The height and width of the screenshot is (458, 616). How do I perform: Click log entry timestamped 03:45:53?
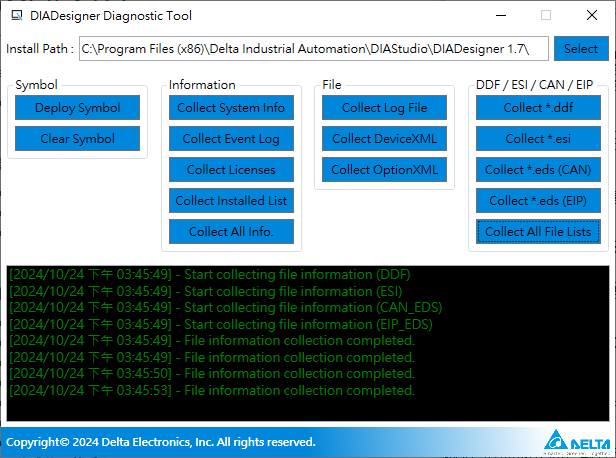212,390
